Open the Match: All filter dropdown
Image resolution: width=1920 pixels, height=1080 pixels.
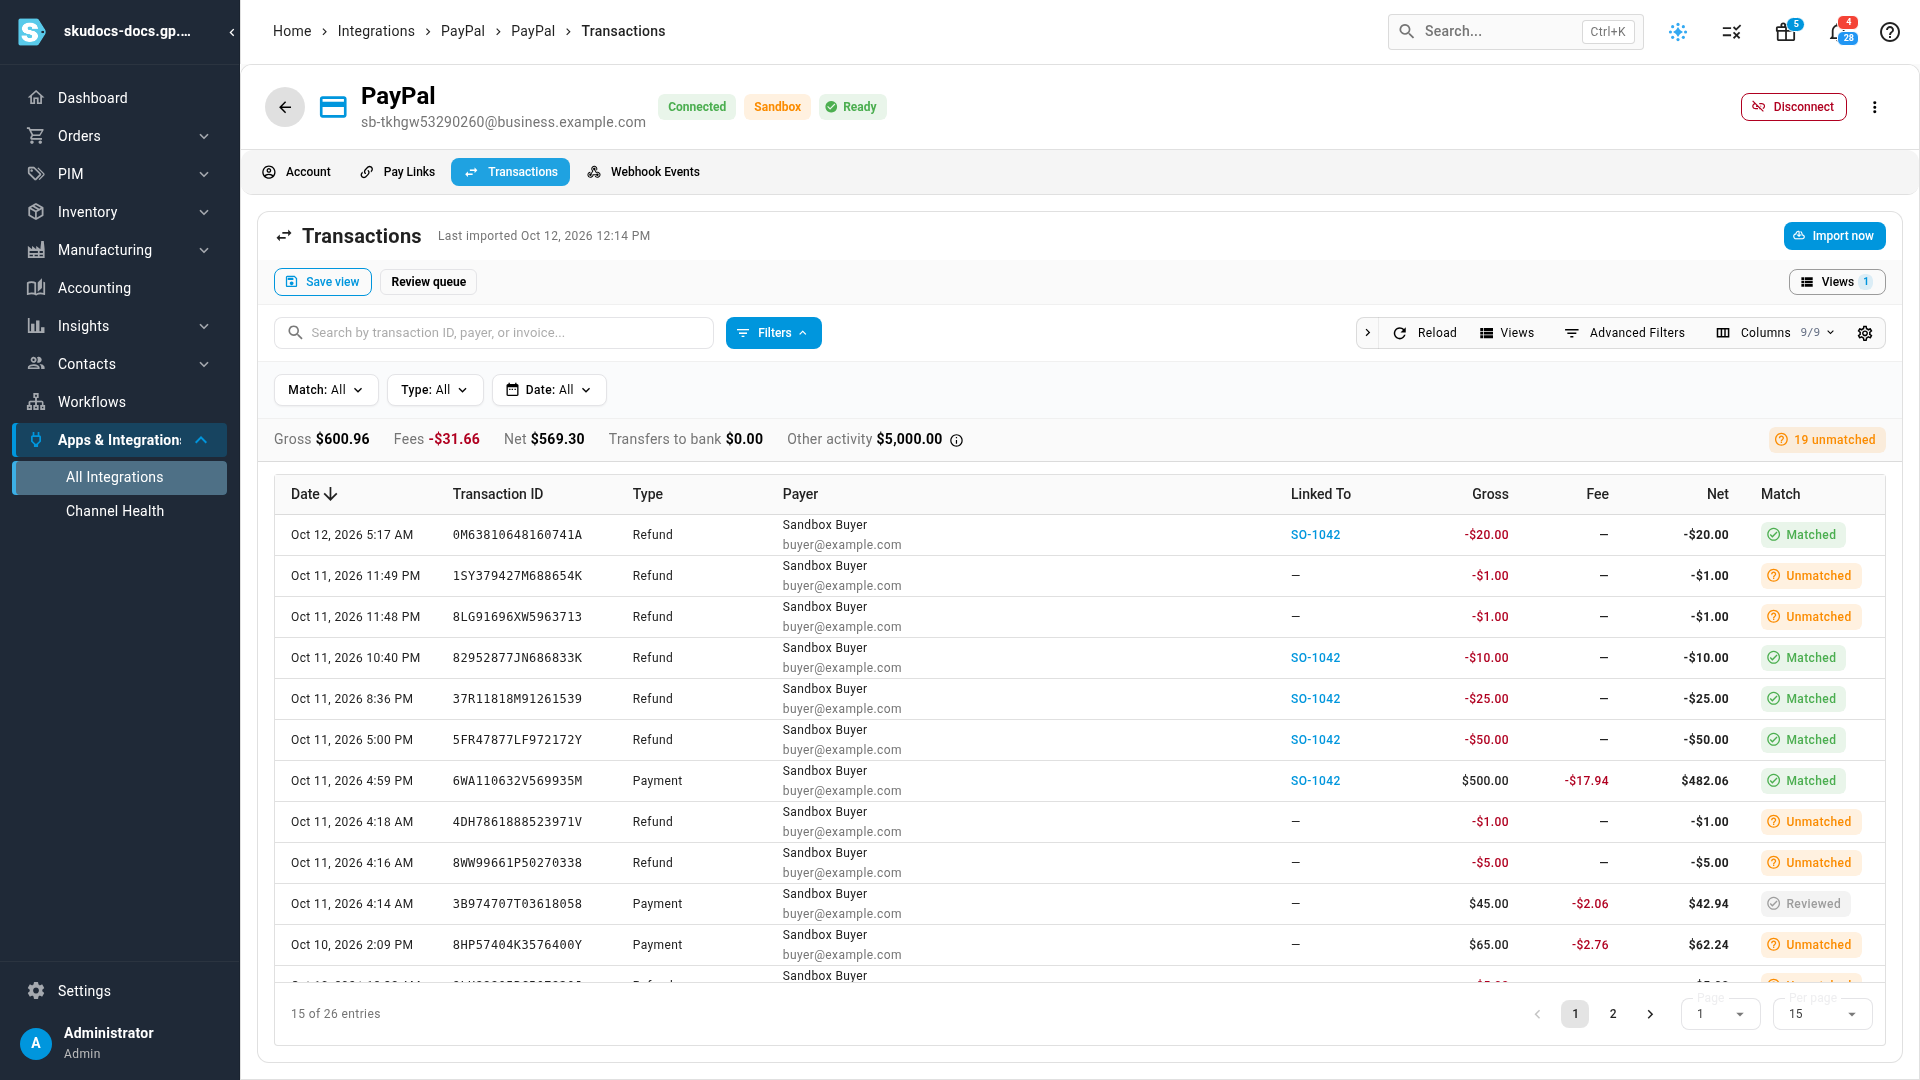[x=326, y=390]
